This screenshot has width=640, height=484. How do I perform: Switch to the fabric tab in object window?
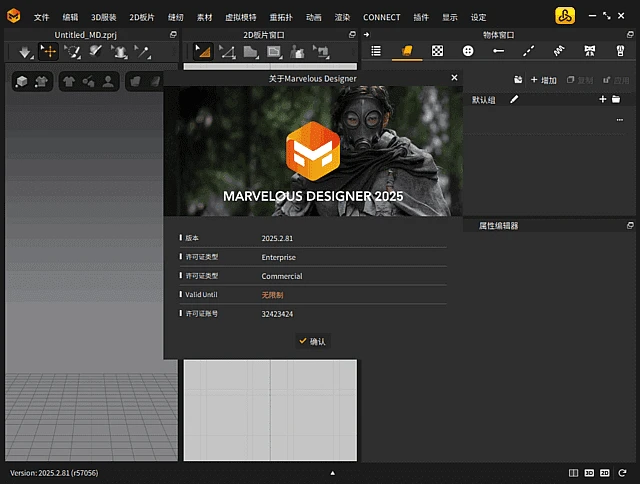(x=406, y=51)
